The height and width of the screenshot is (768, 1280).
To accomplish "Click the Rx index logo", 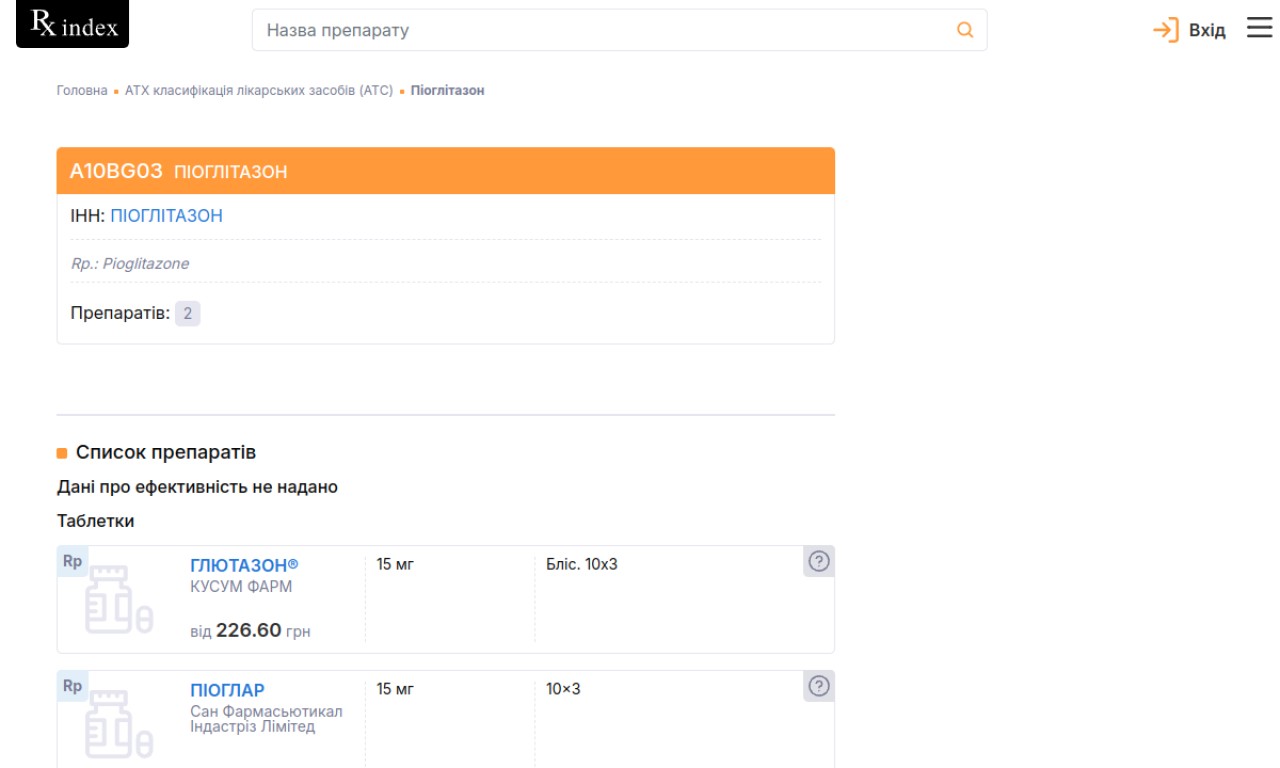I will tap(73, 25).
